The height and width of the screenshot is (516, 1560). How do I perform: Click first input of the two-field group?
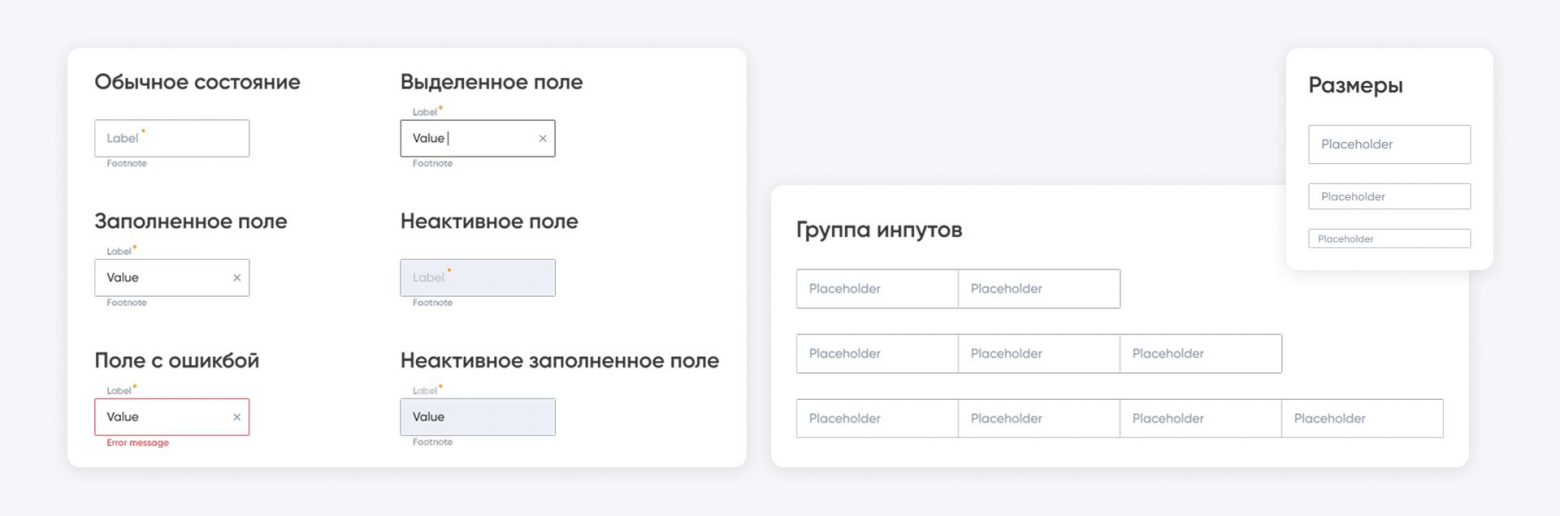click(877, 289)
